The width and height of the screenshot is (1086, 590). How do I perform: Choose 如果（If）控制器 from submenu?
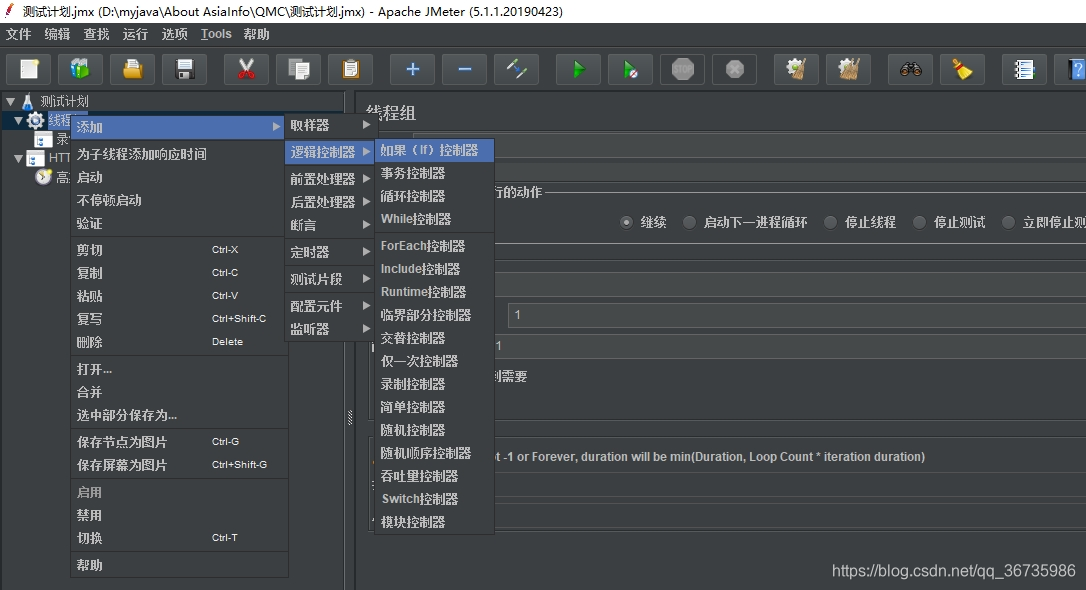pos(434,150)
